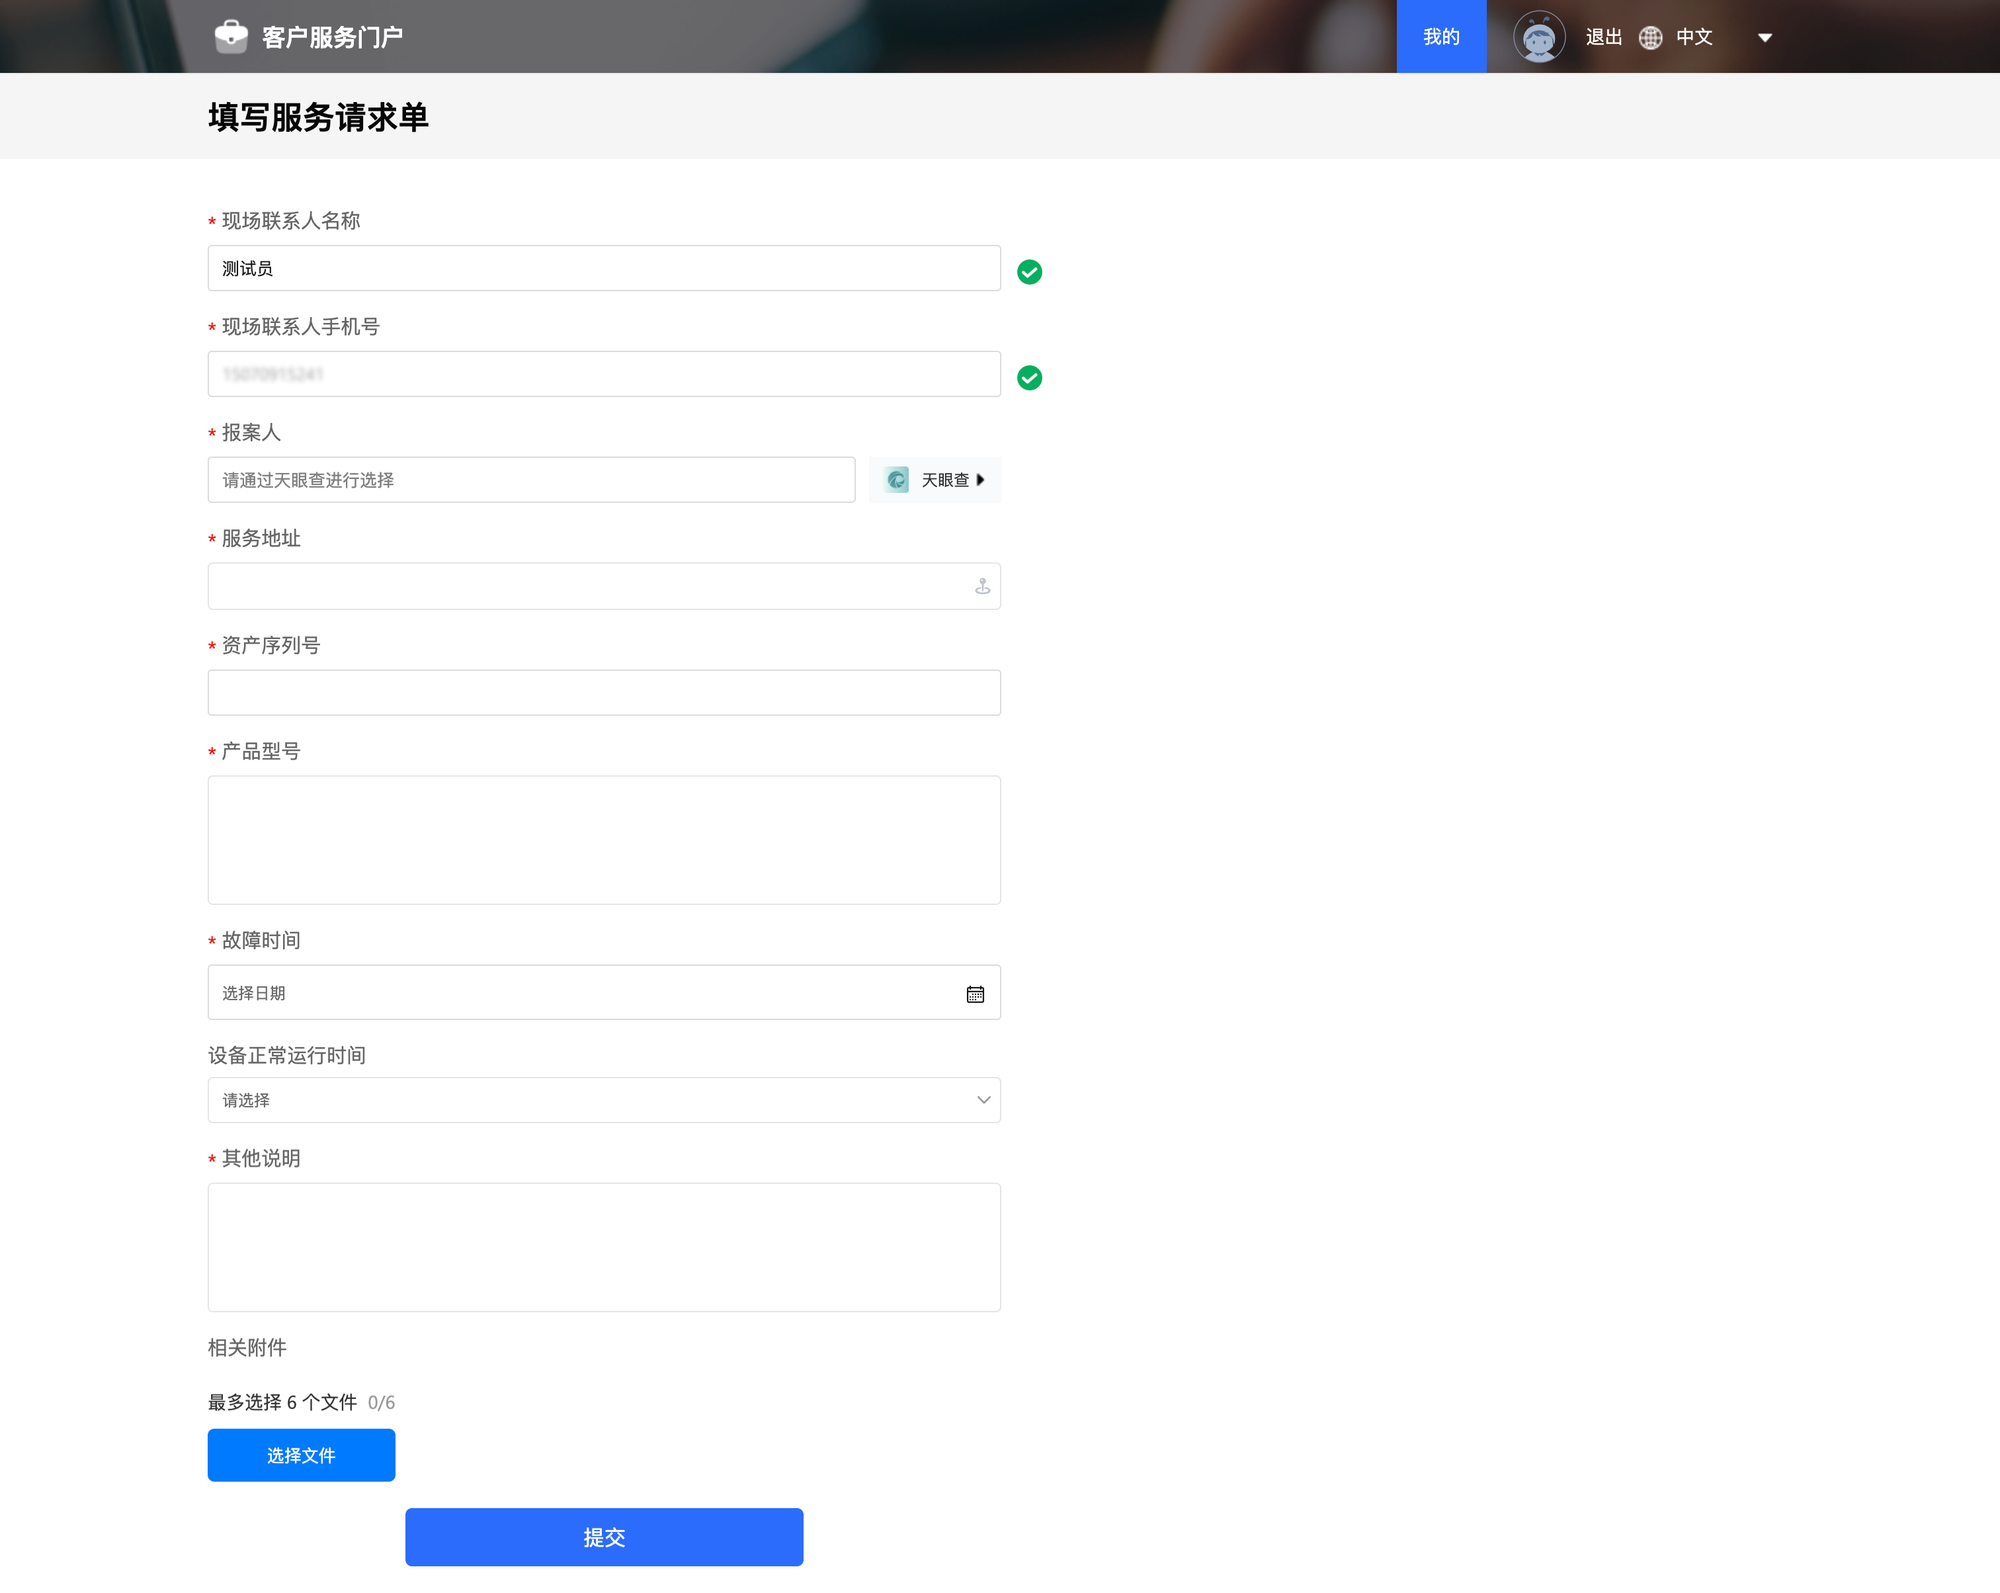This screenshot has width=2000, height=1593.
Task: Click the globe language icon
Action: tap(1650, 38)
